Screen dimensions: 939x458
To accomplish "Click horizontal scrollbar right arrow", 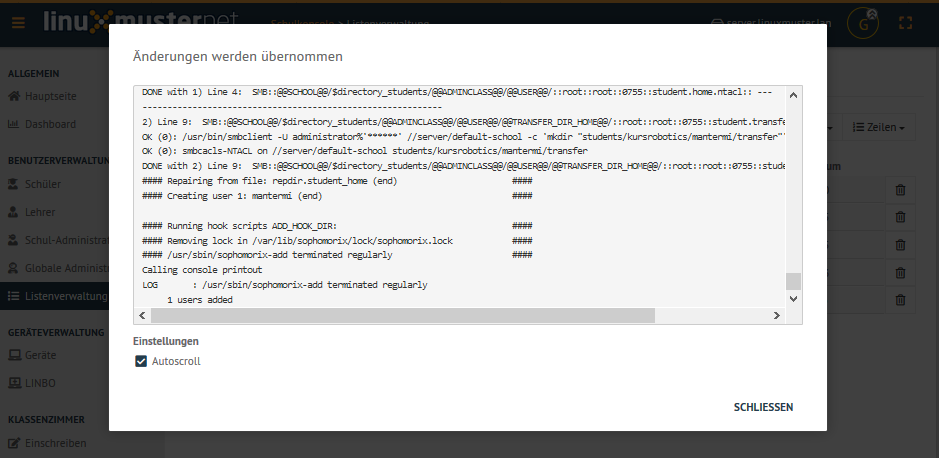I will point(777,315).
